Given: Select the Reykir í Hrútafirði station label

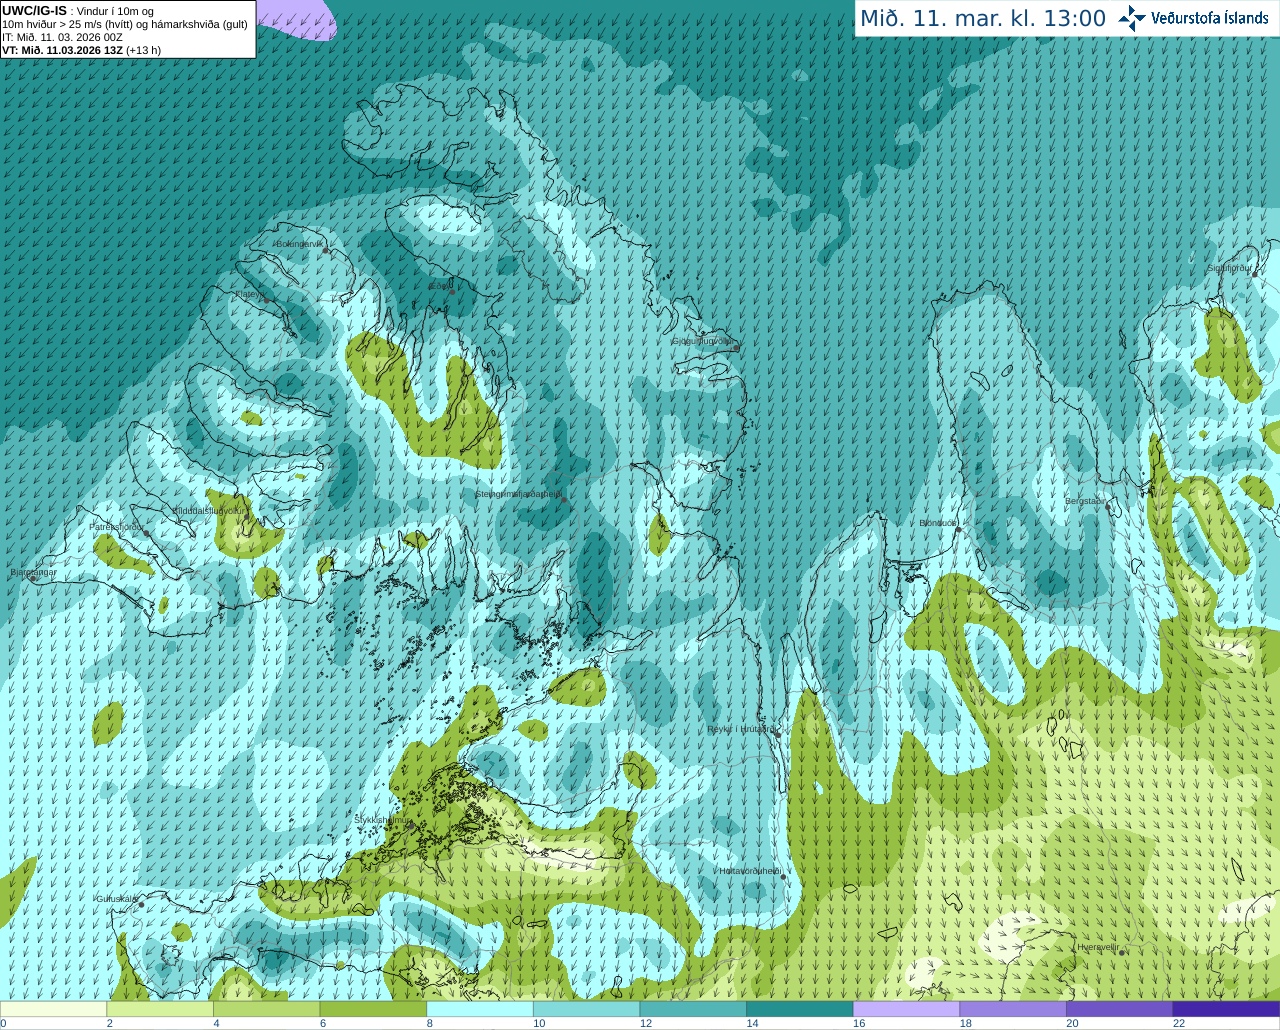Looking at the screenshot, I should [740, 729].
